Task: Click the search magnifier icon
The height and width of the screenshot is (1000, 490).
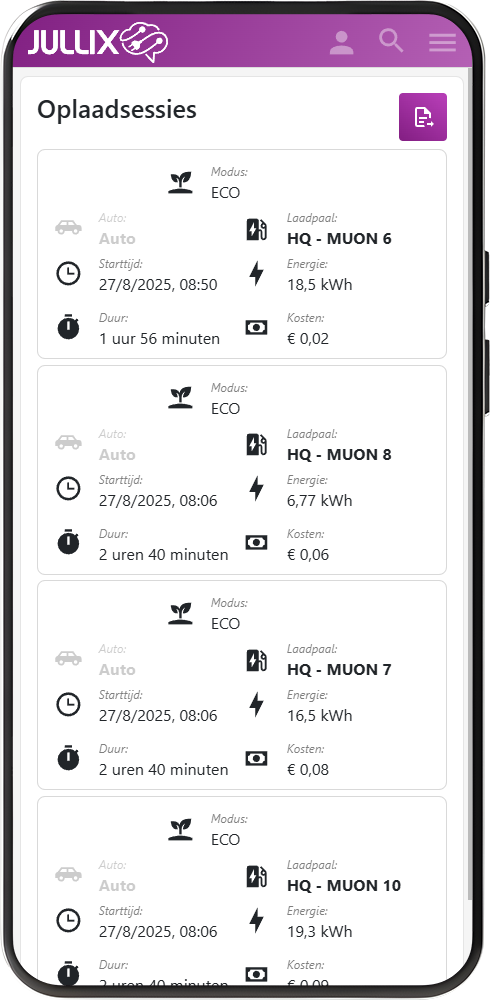Action: click(391, 41)
